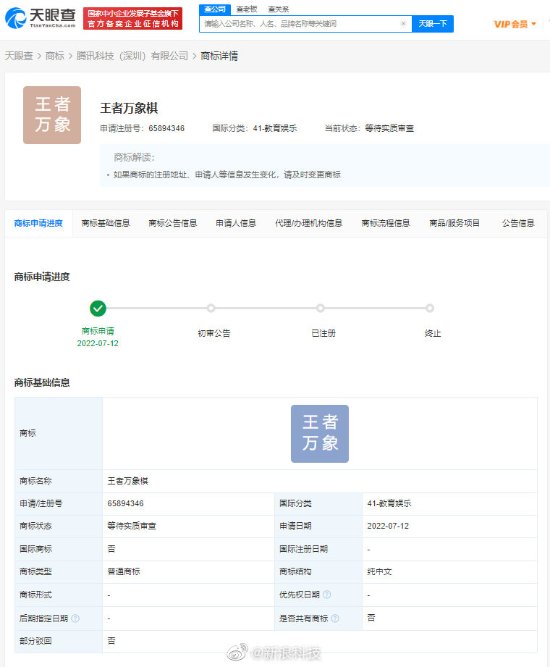Click the header 41-教育娱乐 classification text
Viewport: 550px width, 667px height.
(x=275, y=128)
